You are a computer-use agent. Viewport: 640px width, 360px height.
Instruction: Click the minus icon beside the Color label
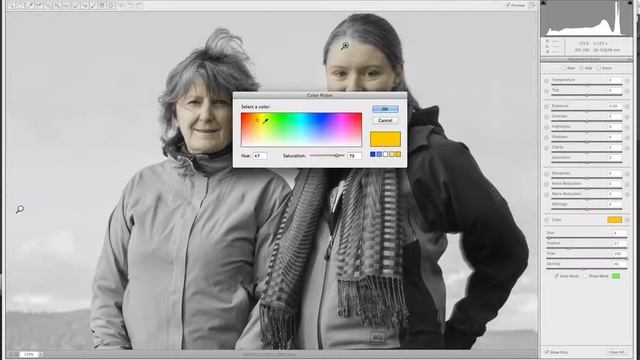coord(547,220)
